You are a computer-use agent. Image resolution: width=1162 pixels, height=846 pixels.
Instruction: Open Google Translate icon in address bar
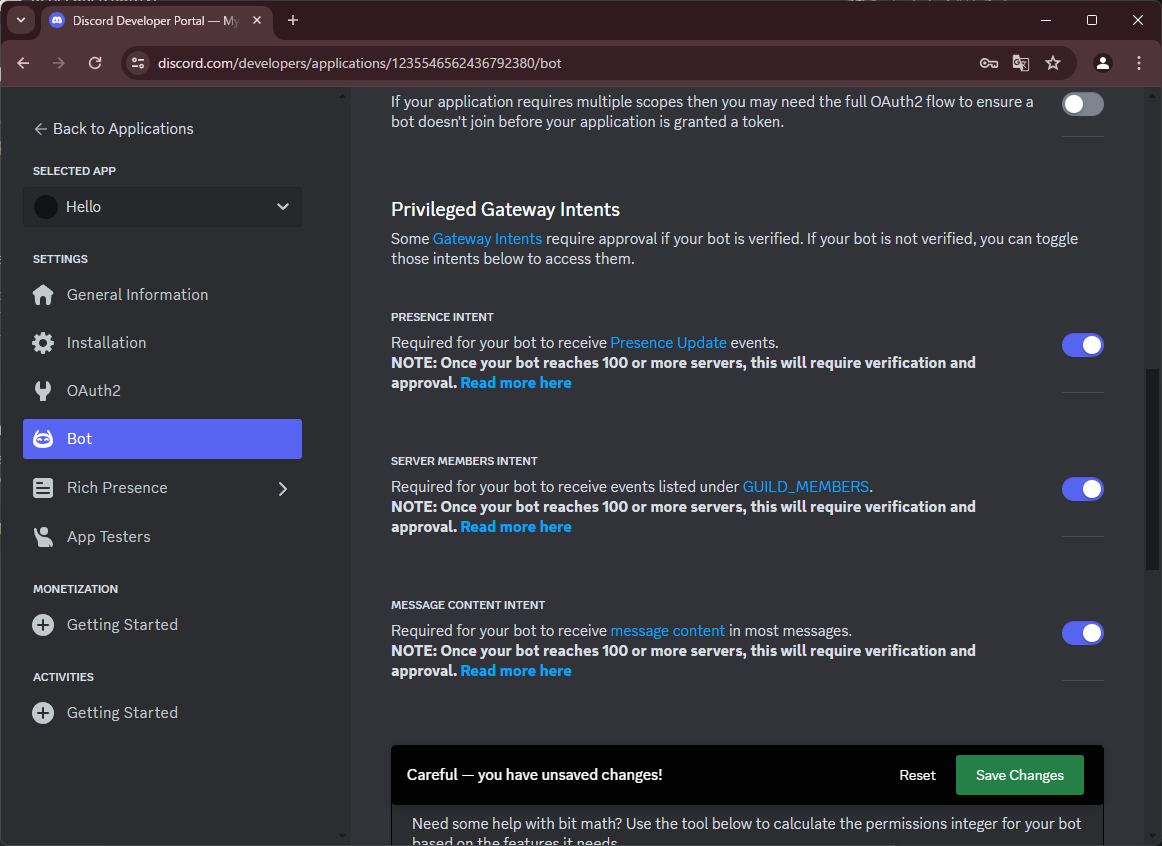(x=1020, y=62)
